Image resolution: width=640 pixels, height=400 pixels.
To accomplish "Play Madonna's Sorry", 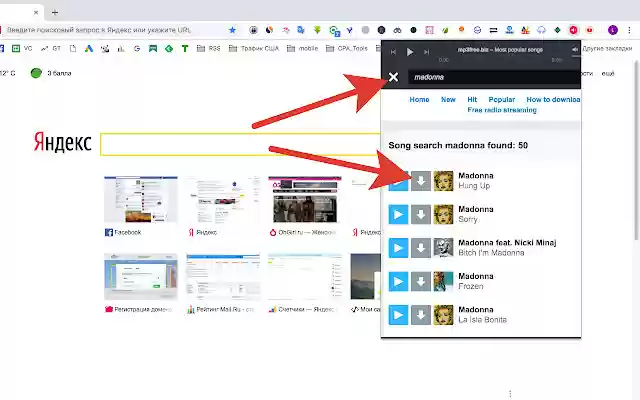I will pos(398,214).
